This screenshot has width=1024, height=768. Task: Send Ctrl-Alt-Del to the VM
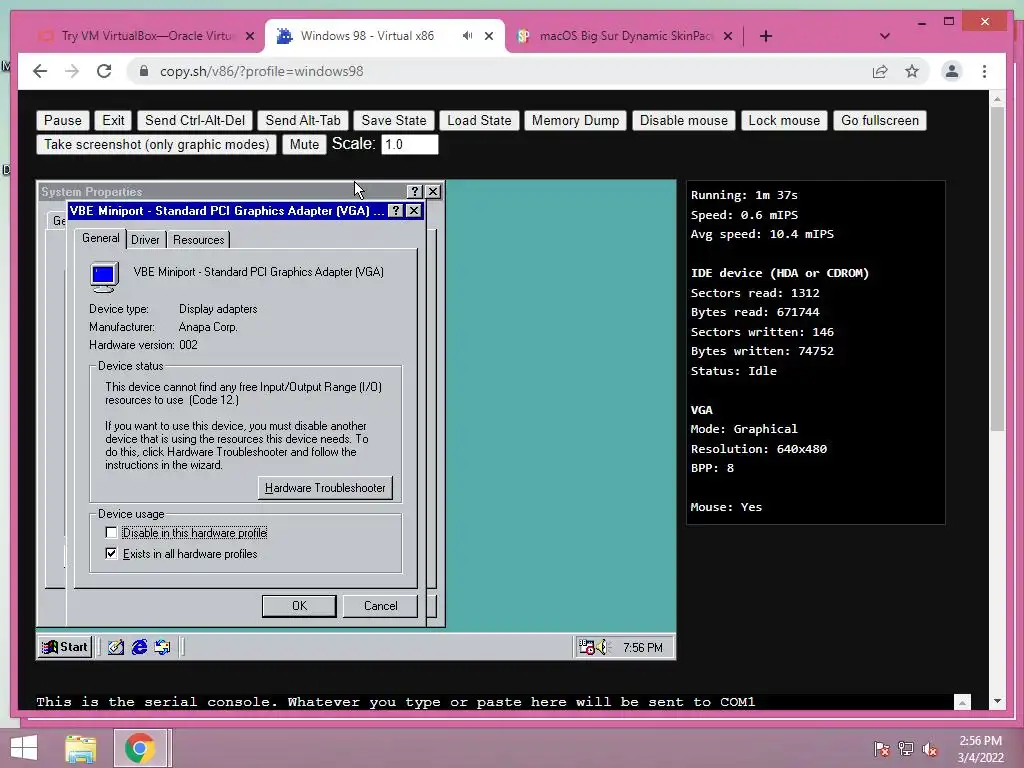pyautogui.click(x=195, y=120)
